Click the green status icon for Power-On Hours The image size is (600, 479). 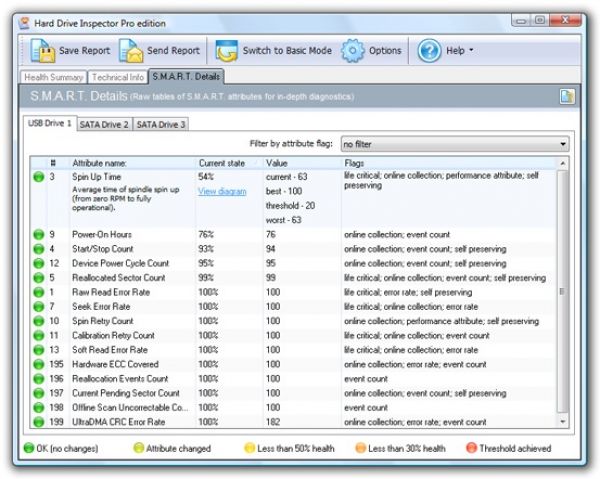coord(37,235)
